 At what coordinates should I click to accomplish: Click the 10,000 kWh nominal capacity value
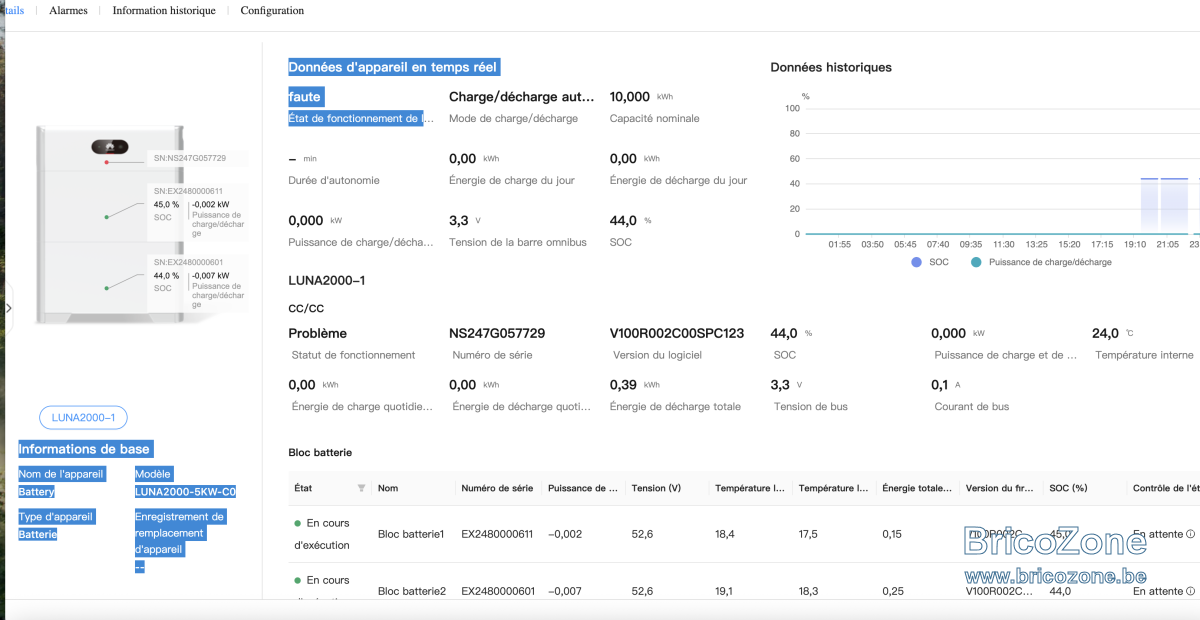pyautogui.click(x=641, y=97)
